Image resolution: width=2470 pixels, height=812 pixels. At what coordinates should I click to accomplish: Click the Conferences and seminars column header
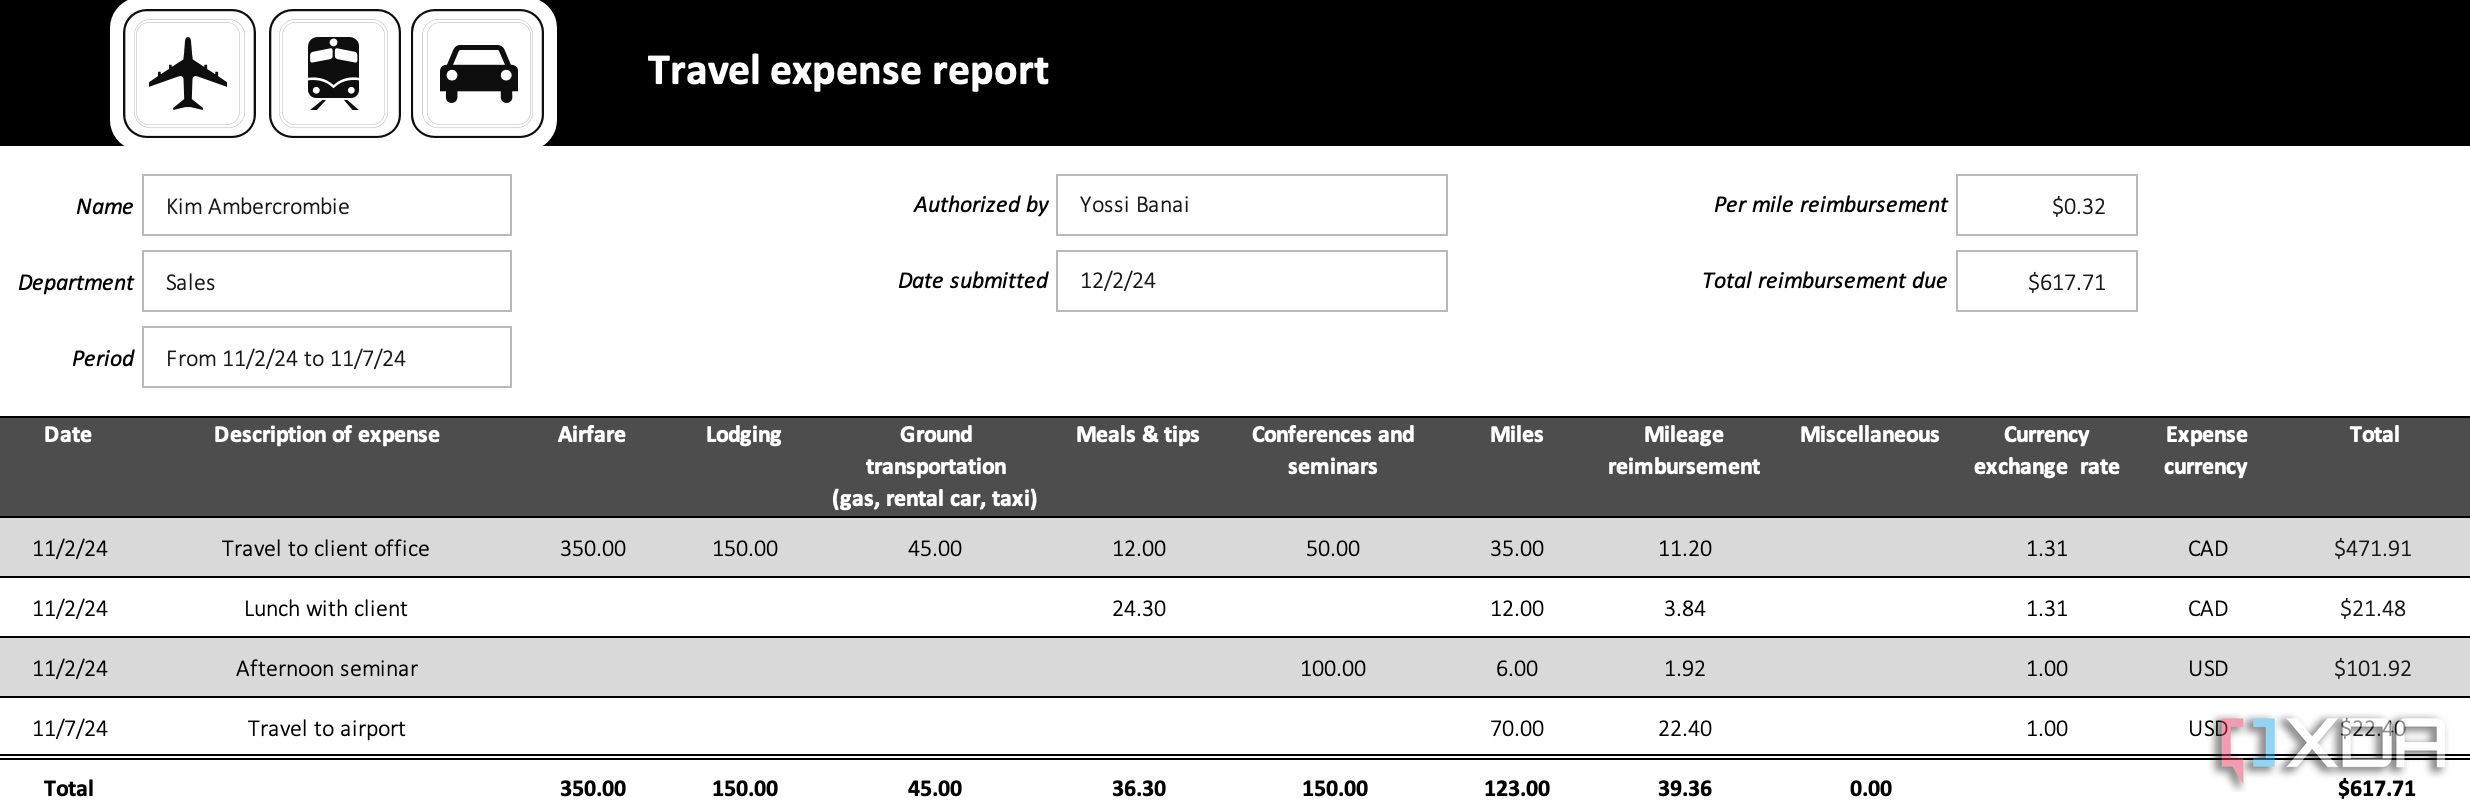[1333, 450]
